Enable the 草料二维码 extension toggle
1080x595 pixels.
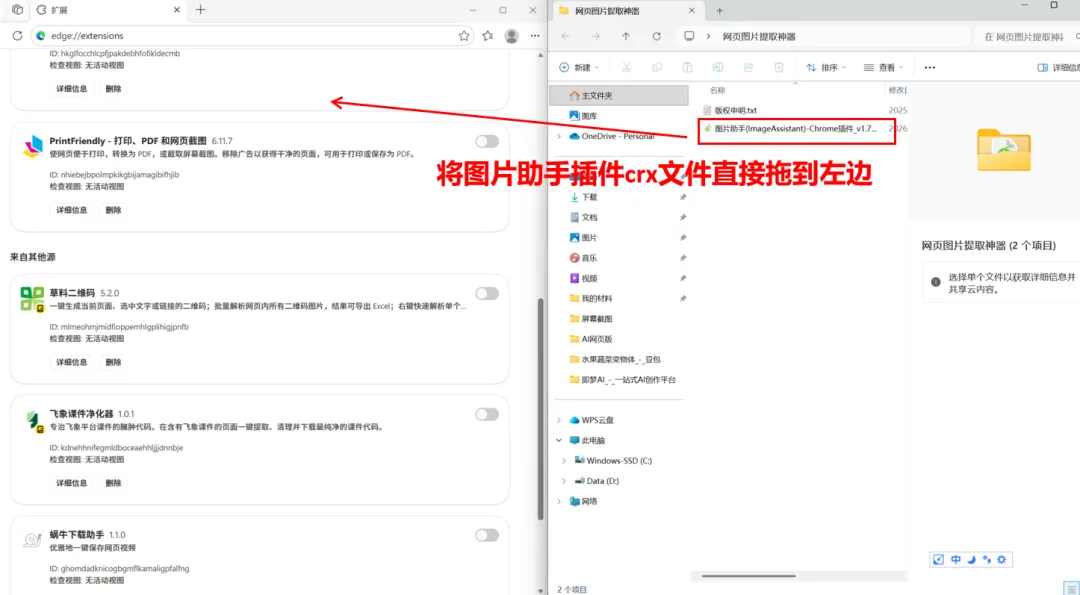coord(487,293)
